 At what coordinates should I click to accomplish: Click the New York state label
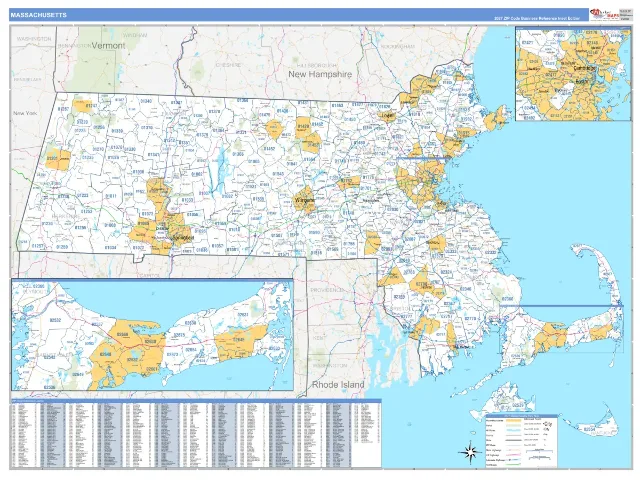pos(25,113)
